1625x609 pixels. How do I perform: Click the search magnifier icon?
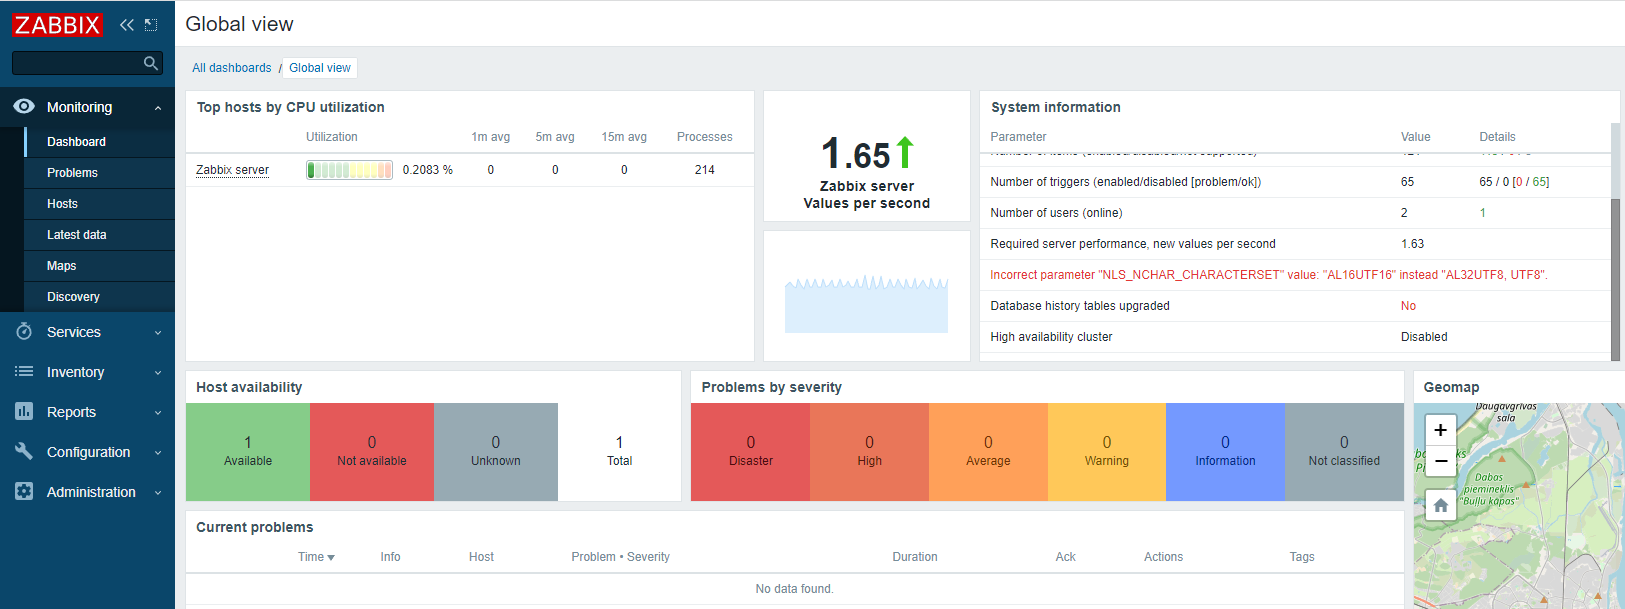(151, 63)
